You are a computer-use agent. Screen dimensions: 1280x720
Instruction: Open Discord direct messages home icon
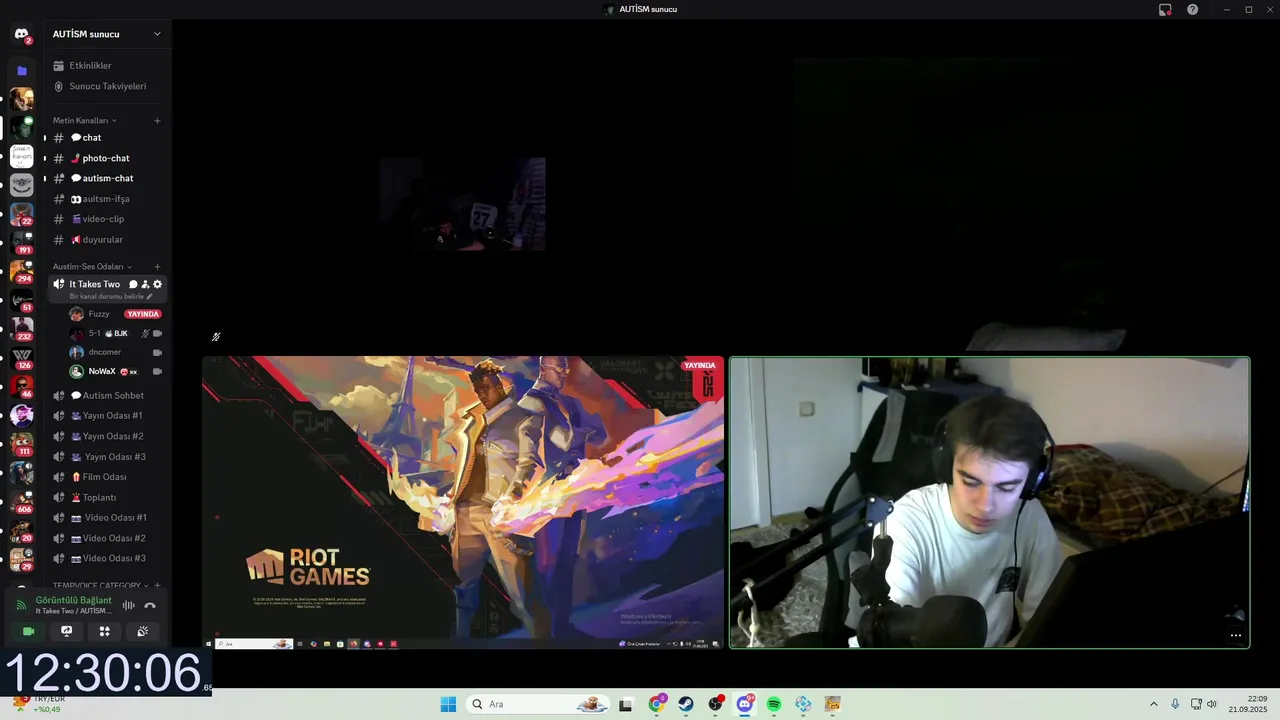click(21, 34)
